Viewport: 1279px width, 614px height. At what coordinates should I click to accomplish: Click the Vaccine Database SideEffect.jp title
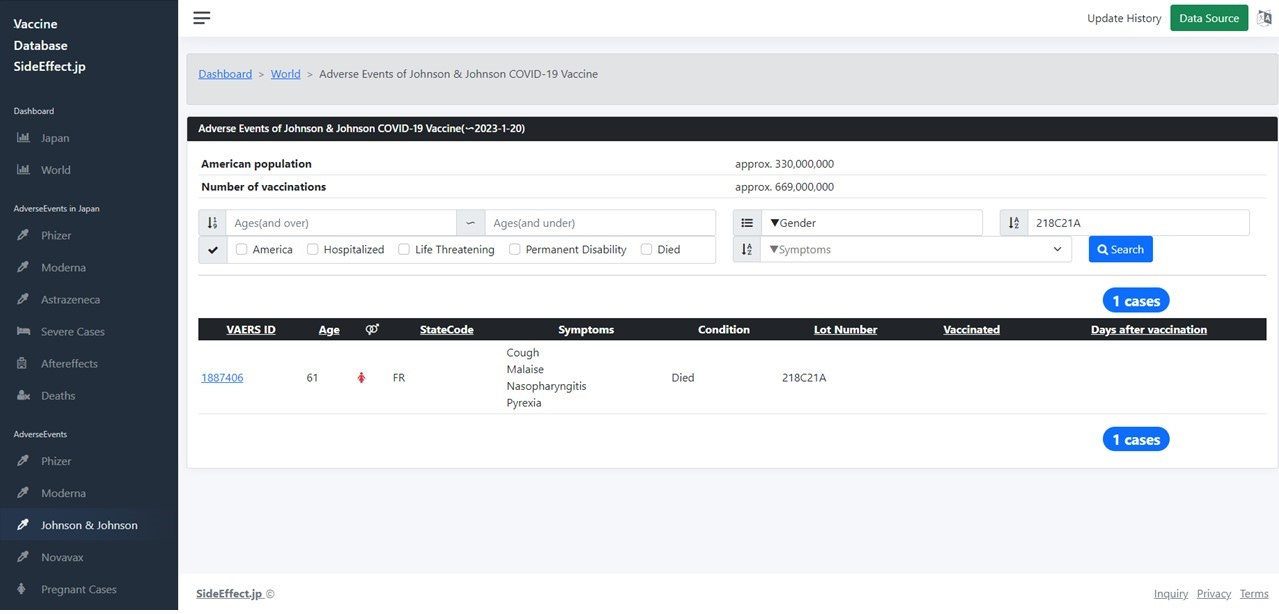click(50, 45)
